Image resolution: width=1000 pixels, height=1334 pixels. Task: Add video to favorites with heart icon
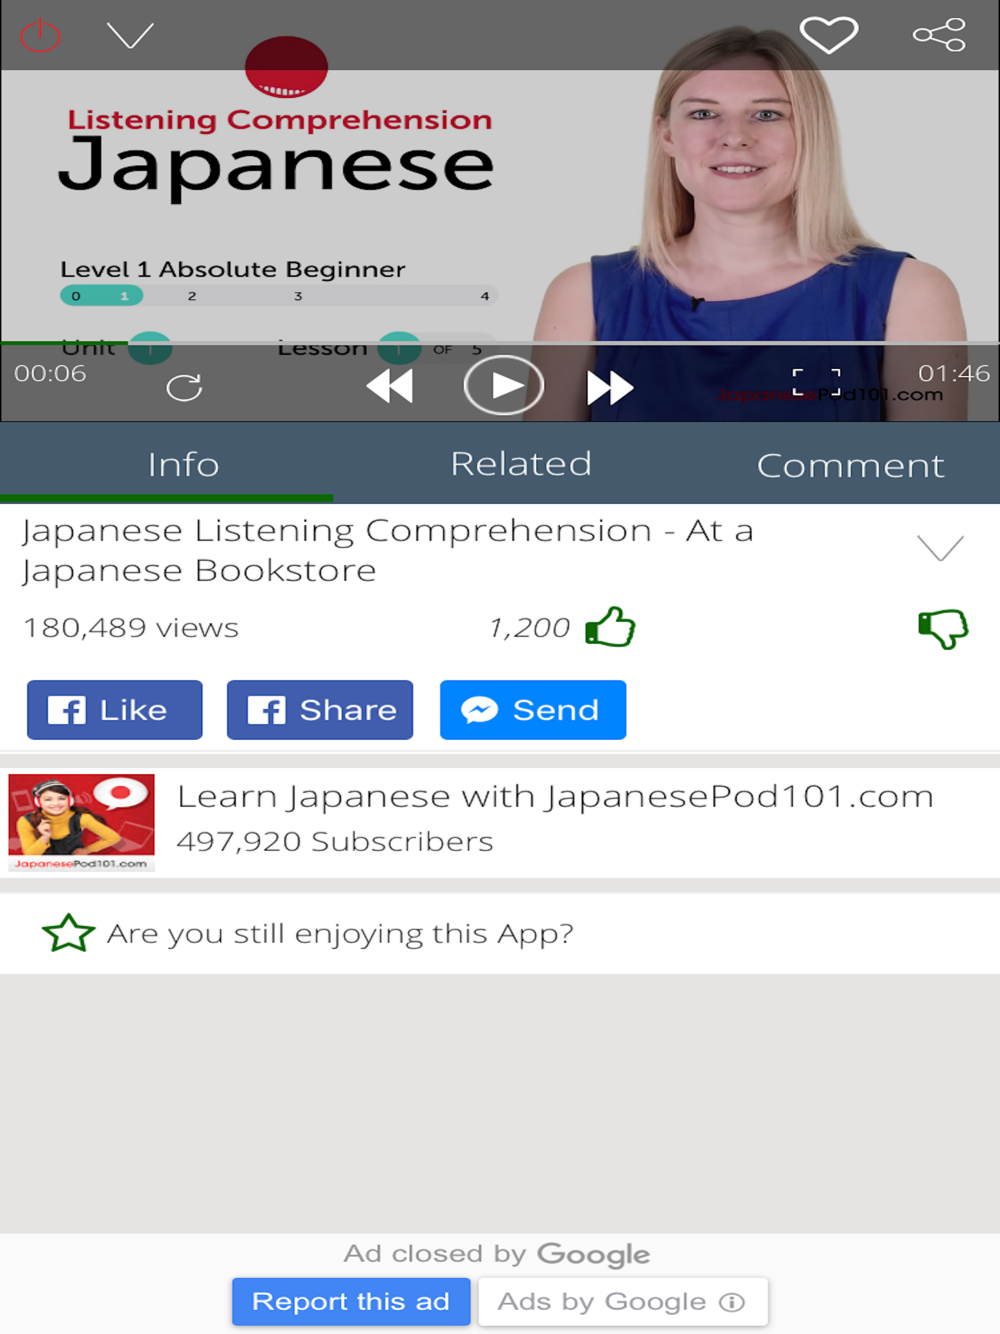click(829, 35)
